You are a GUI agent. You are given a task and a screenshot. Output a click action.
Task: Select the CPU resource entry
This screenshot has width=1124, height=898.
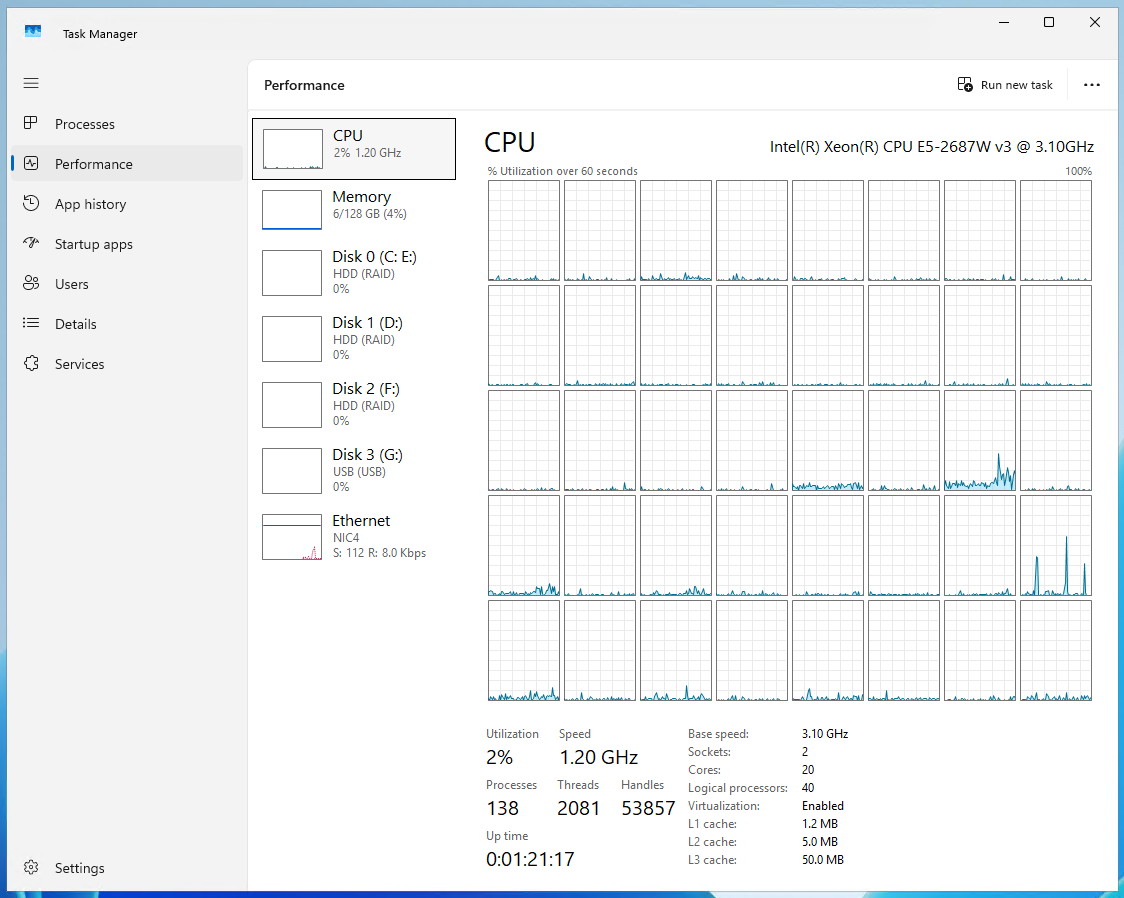pos(354,149)
